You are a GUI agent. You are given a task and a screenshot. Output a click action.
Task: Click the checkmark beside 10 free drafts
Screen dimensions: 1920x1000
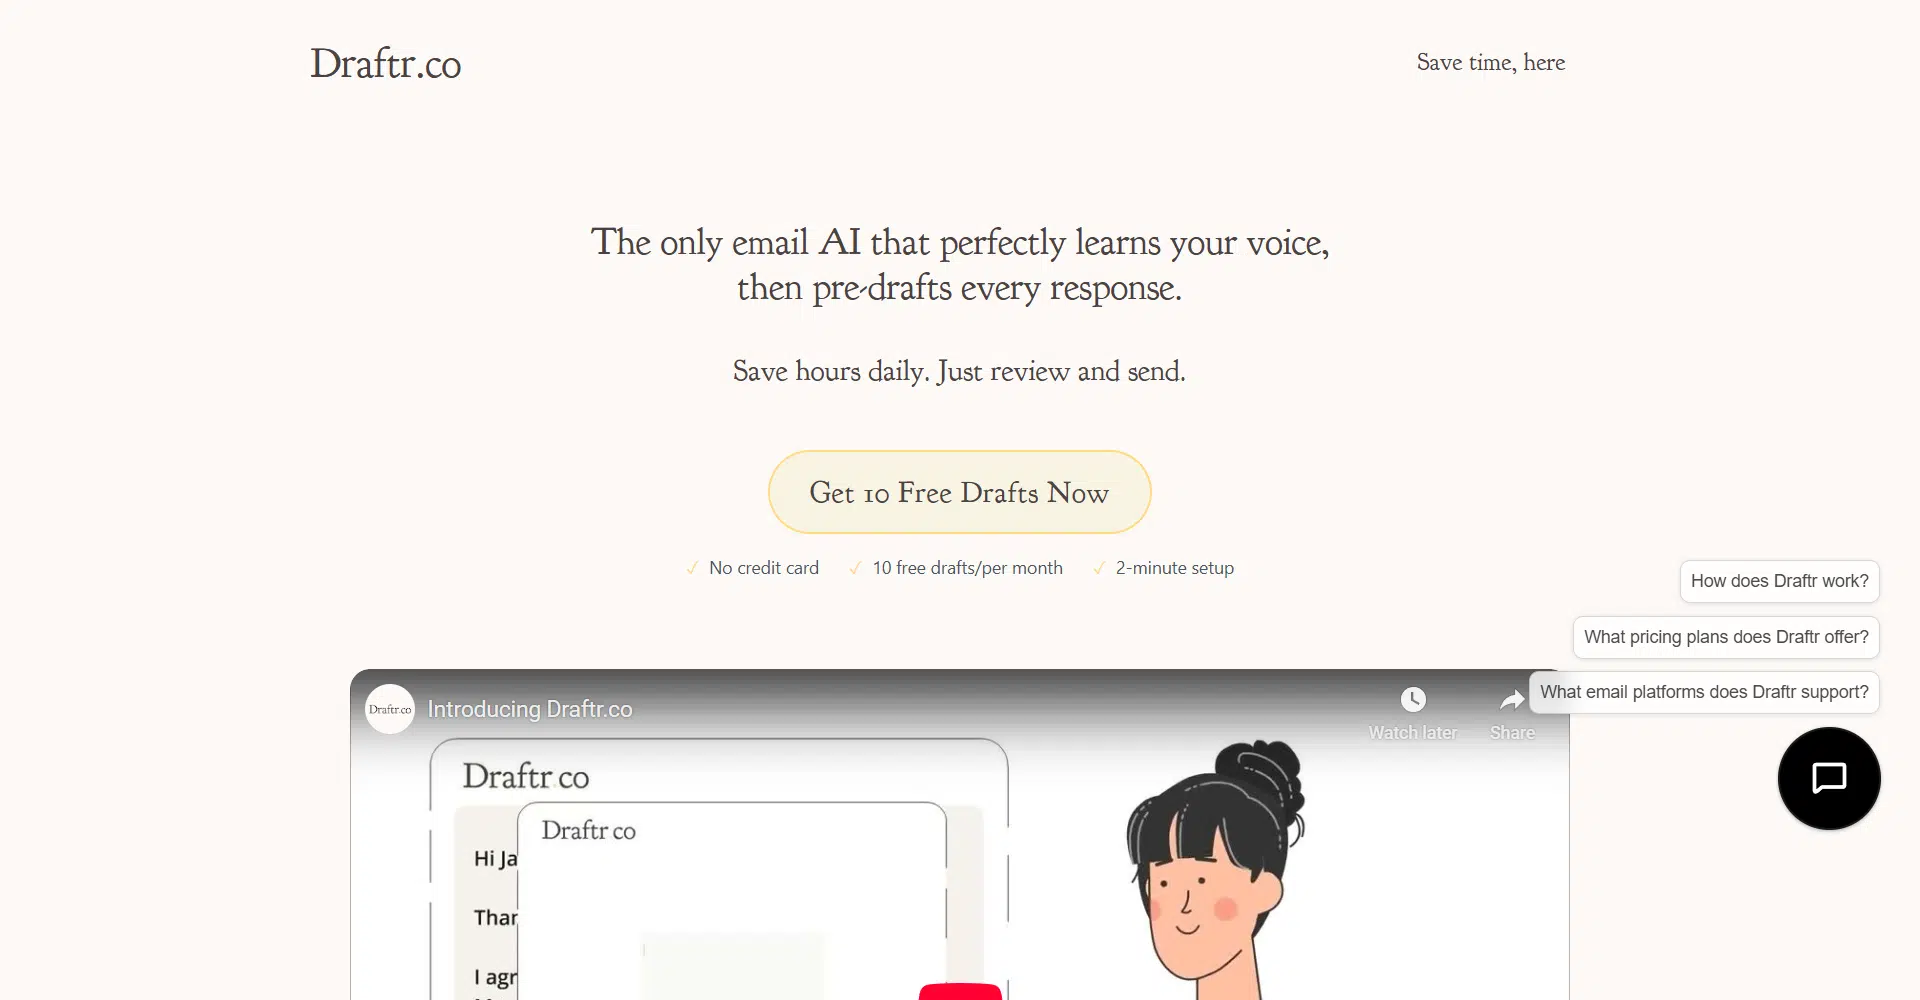(855, 568)
